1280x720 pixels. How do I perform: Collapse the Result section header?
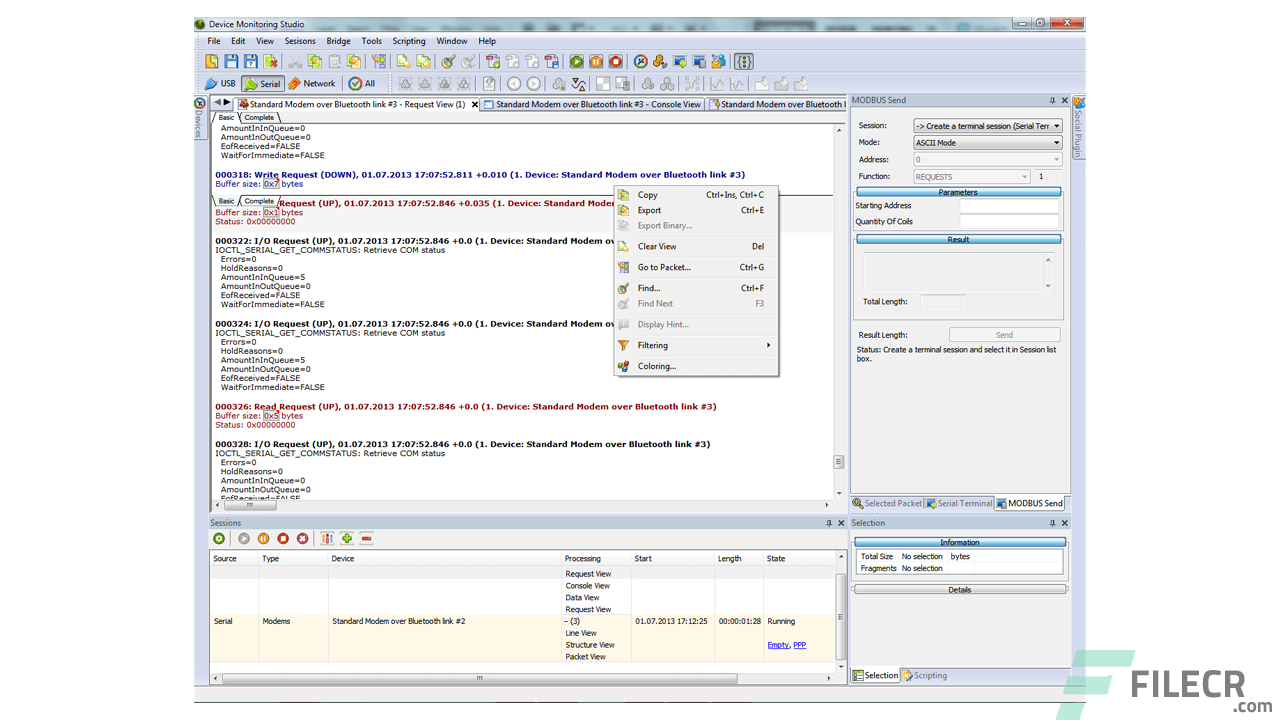point(958,240)
